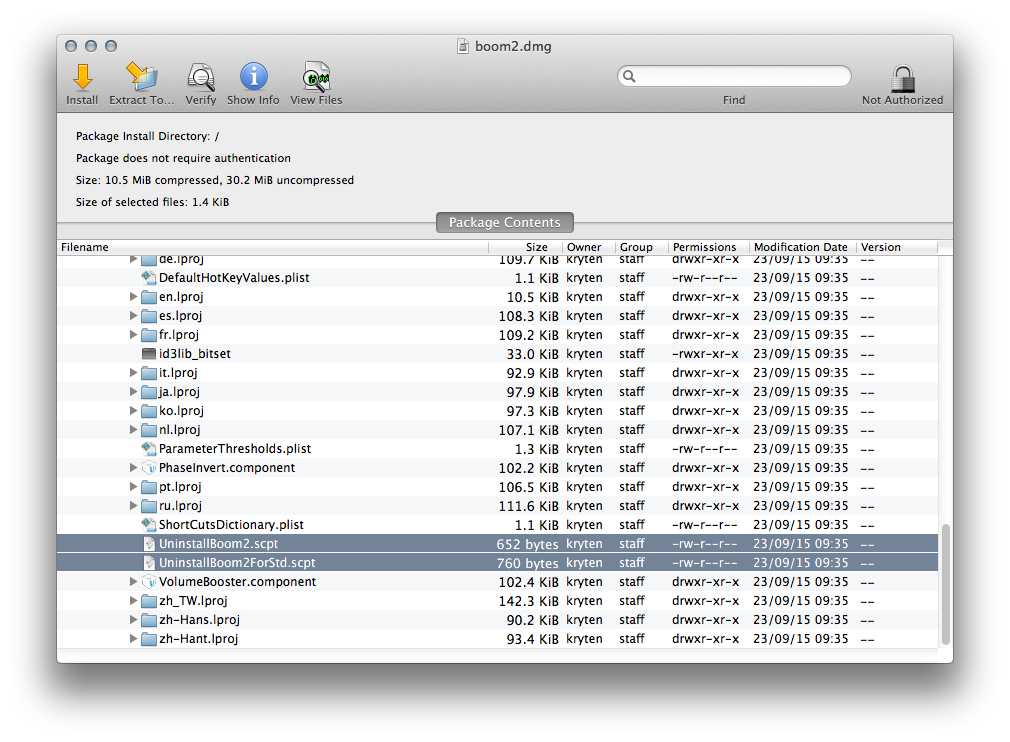
Task: Expand the en.lproj folder
Action: [x=133, y=296]
